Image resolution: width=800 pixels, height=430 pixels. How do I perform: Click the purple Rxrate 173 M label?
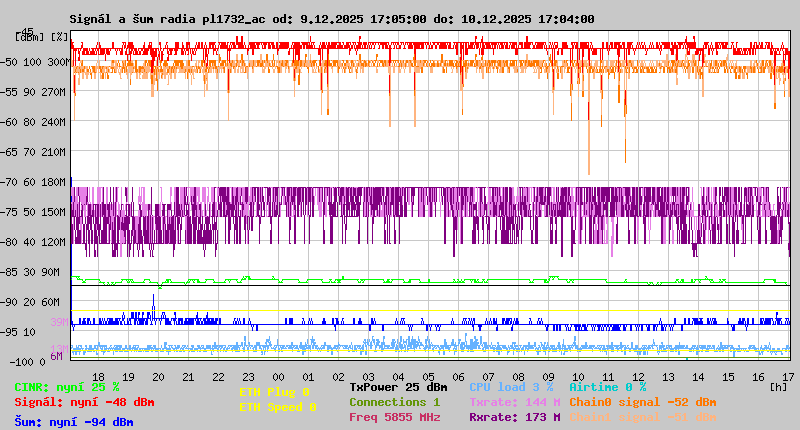514,417
